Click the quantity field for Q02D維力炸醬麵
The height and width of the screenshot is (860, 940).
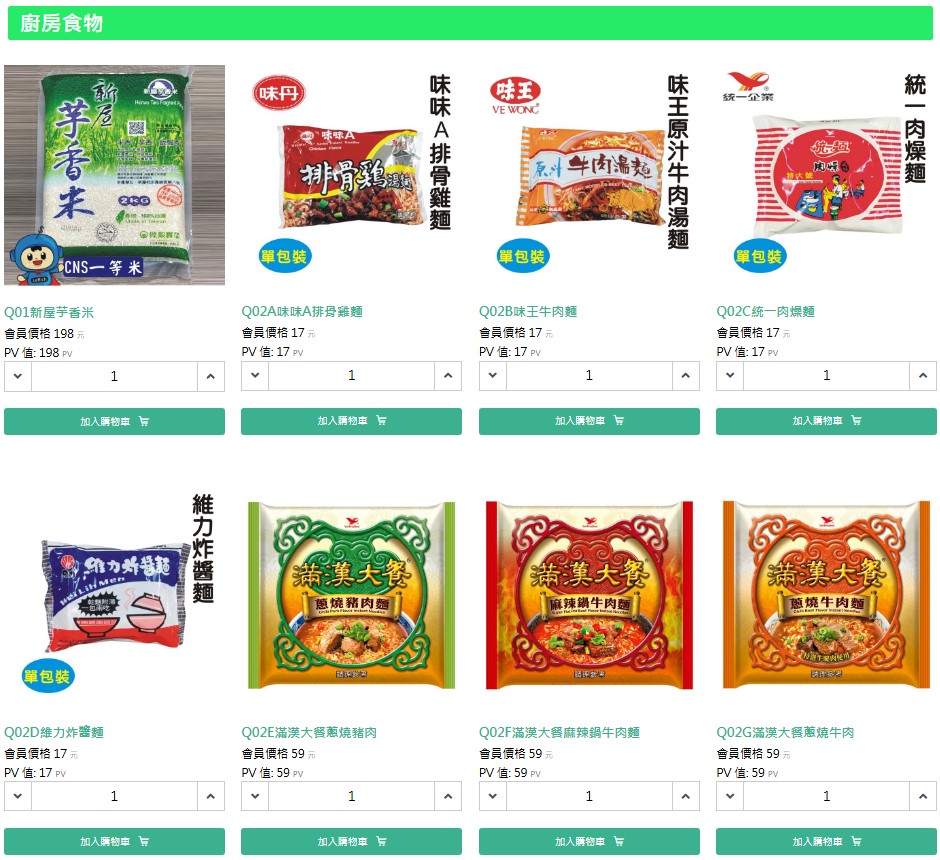tap(114, 796)
